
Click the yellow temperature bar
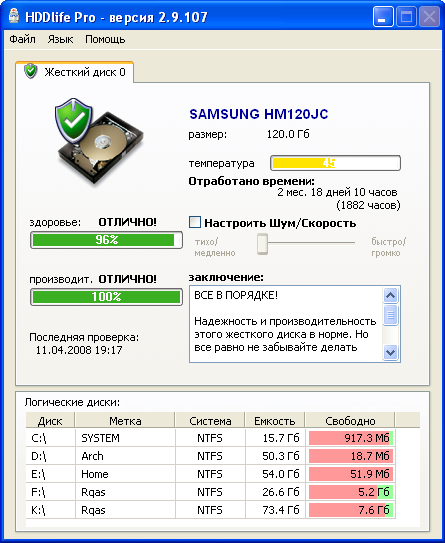[x=335, y=163]
